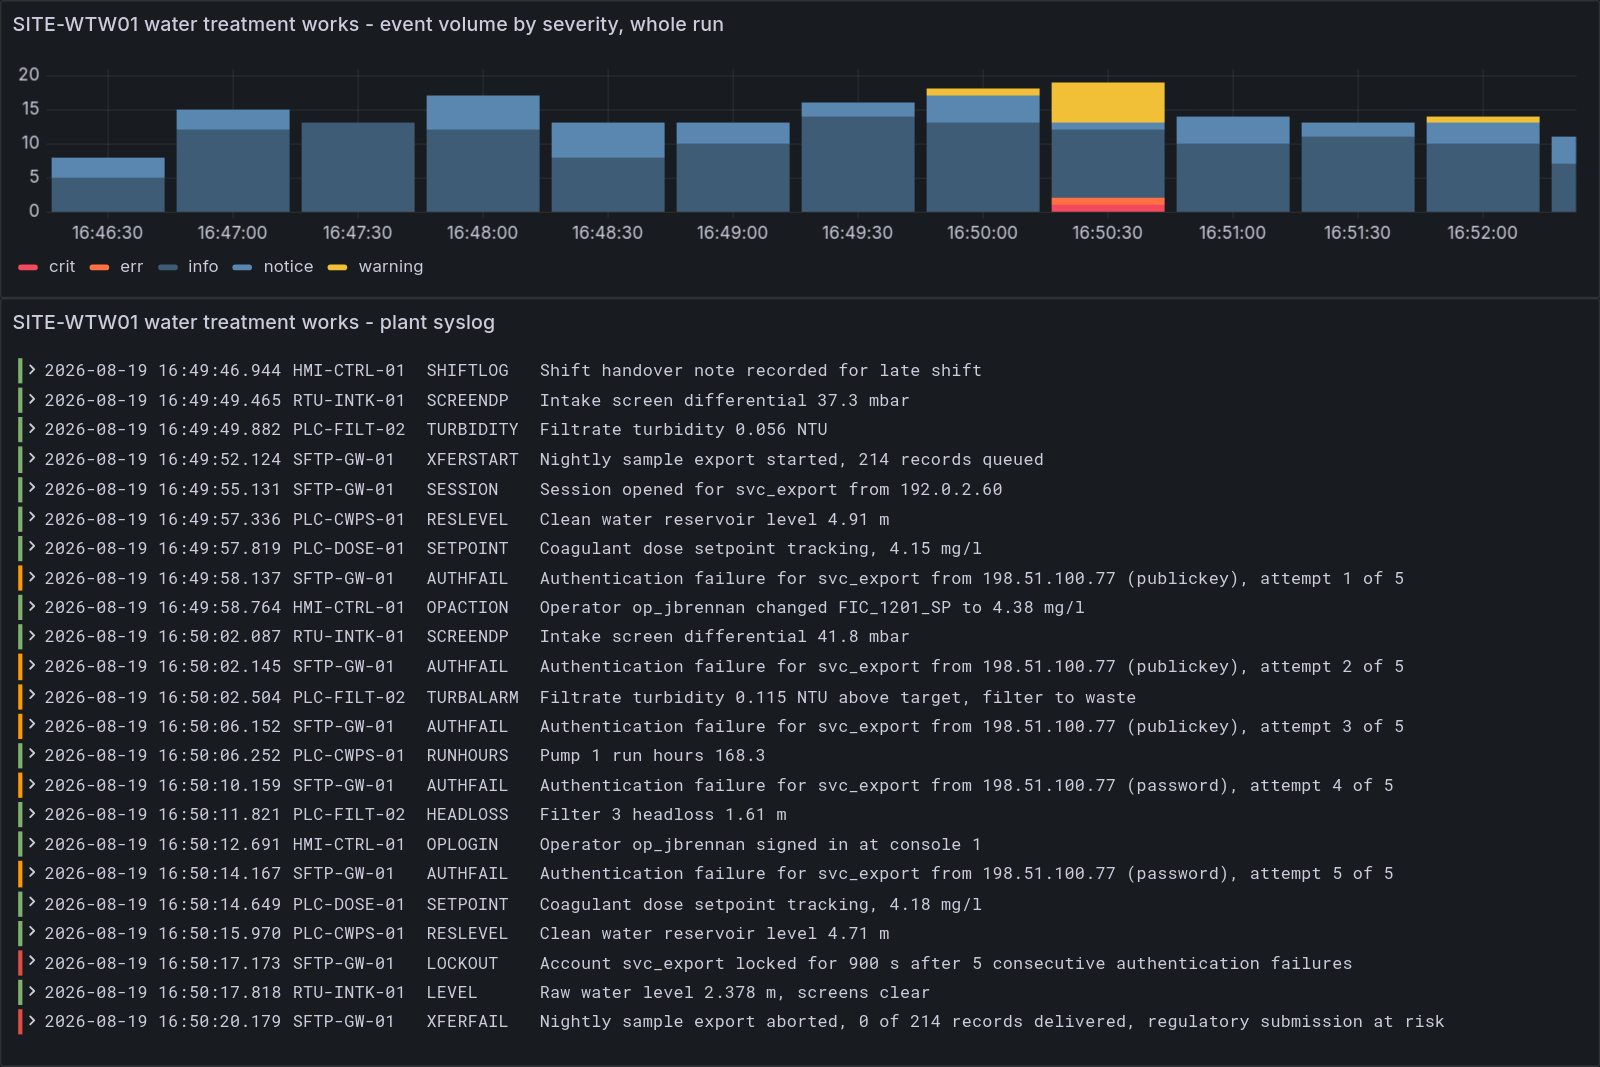Expand the SCREENDP 37.3 mbar log row
This screenshot has height=1067, width=1600.
coord(32,400)
